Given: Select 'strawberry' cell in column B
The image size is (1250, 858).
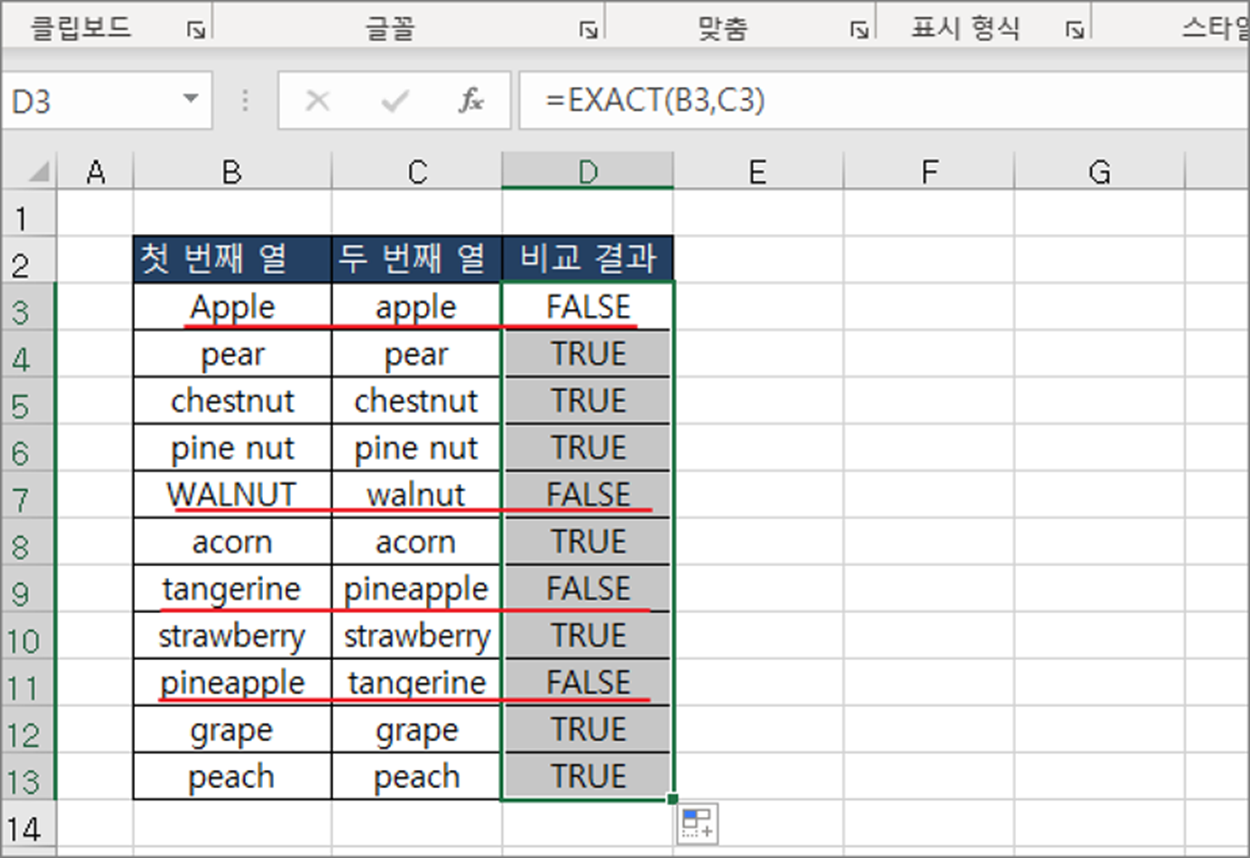Looking at the screenshot, I should click(x=232, y=636).
